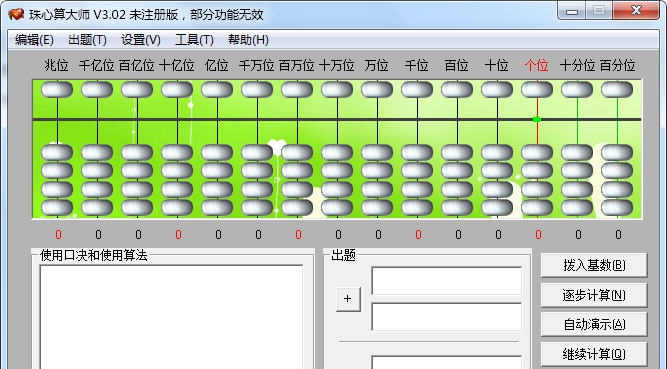Viewport: 667px width, 369px height.
Task: Click the 继续计算(Q) button
Action: pos(594,354)
